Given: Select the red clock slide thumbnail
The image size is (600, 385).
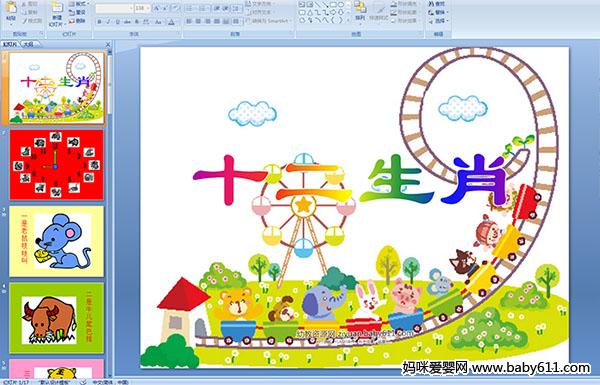Looking at the screenshot, I should 56,165.
